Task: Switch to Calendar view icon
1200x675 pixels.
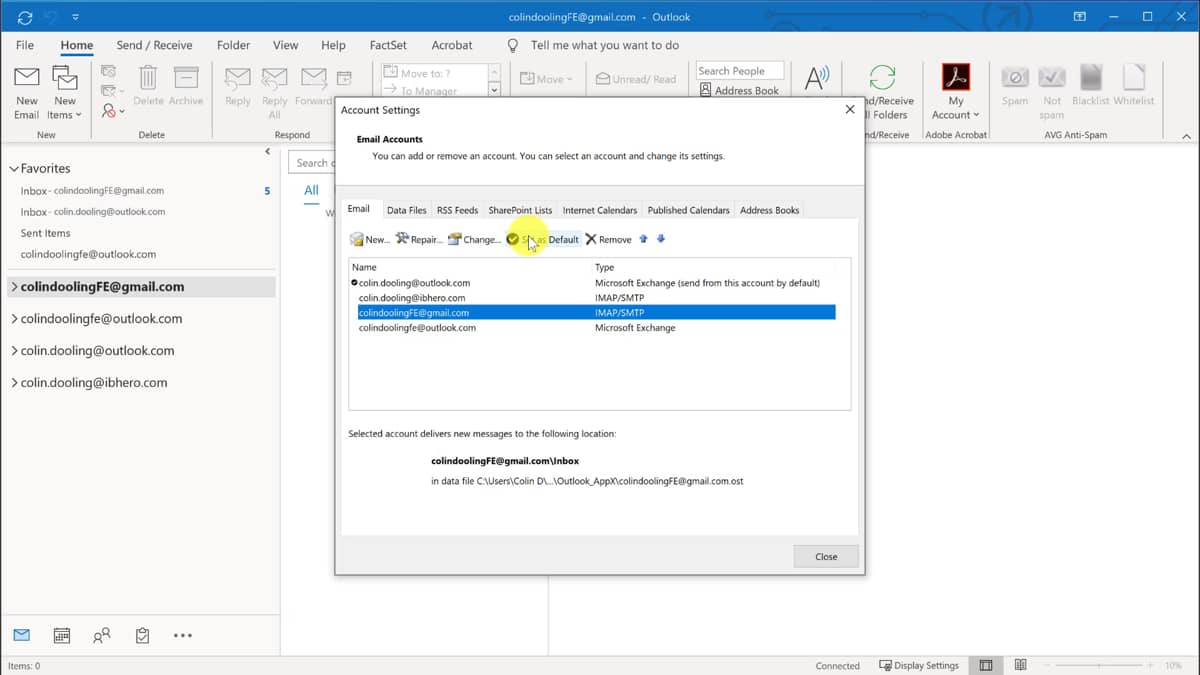Action: pos(62,635)
